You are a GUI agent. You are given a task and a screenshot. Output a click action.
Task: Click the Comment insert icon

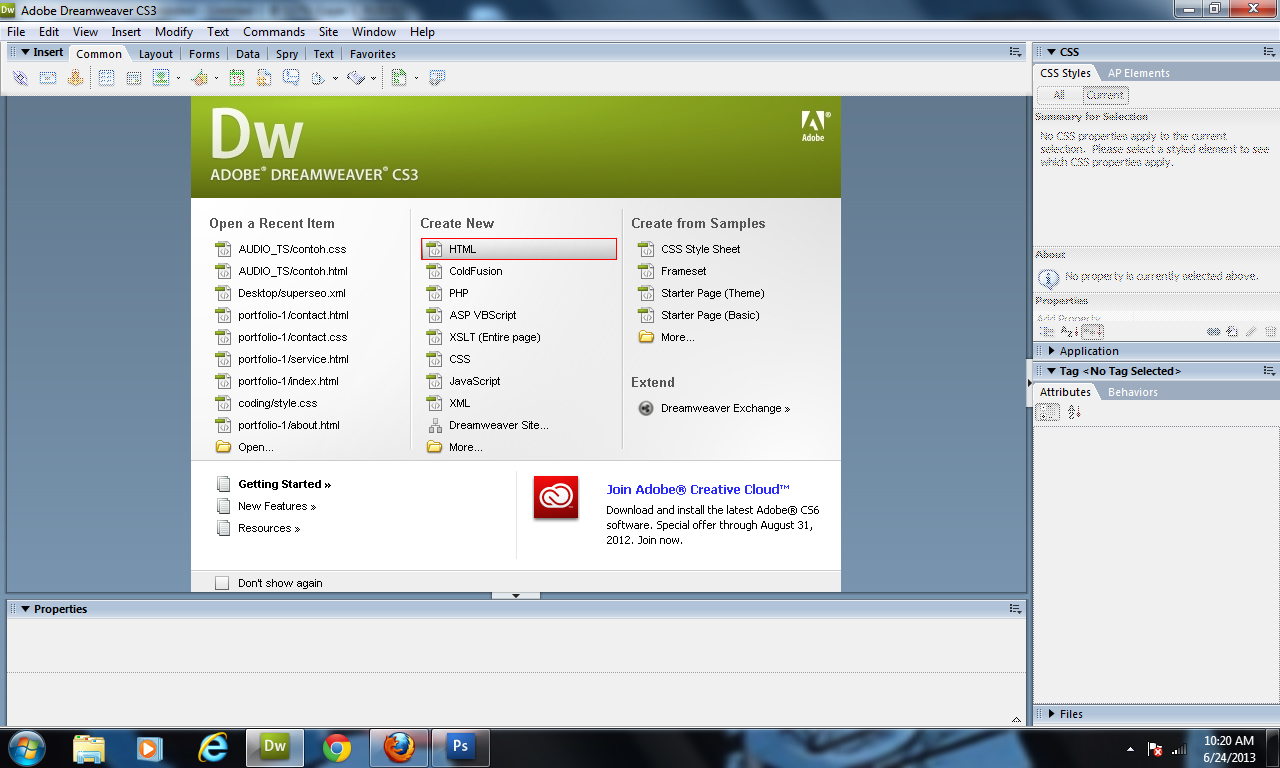[290, 78]
